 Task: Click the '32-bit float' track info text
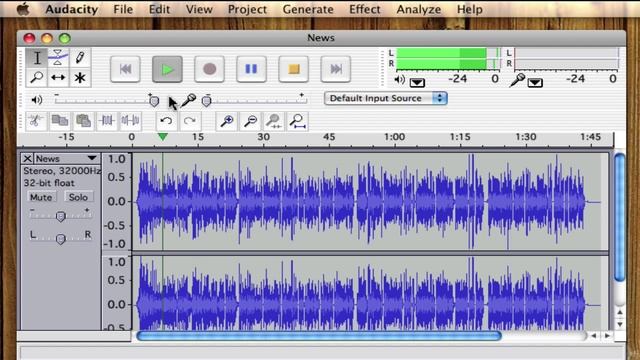[49, 183]
